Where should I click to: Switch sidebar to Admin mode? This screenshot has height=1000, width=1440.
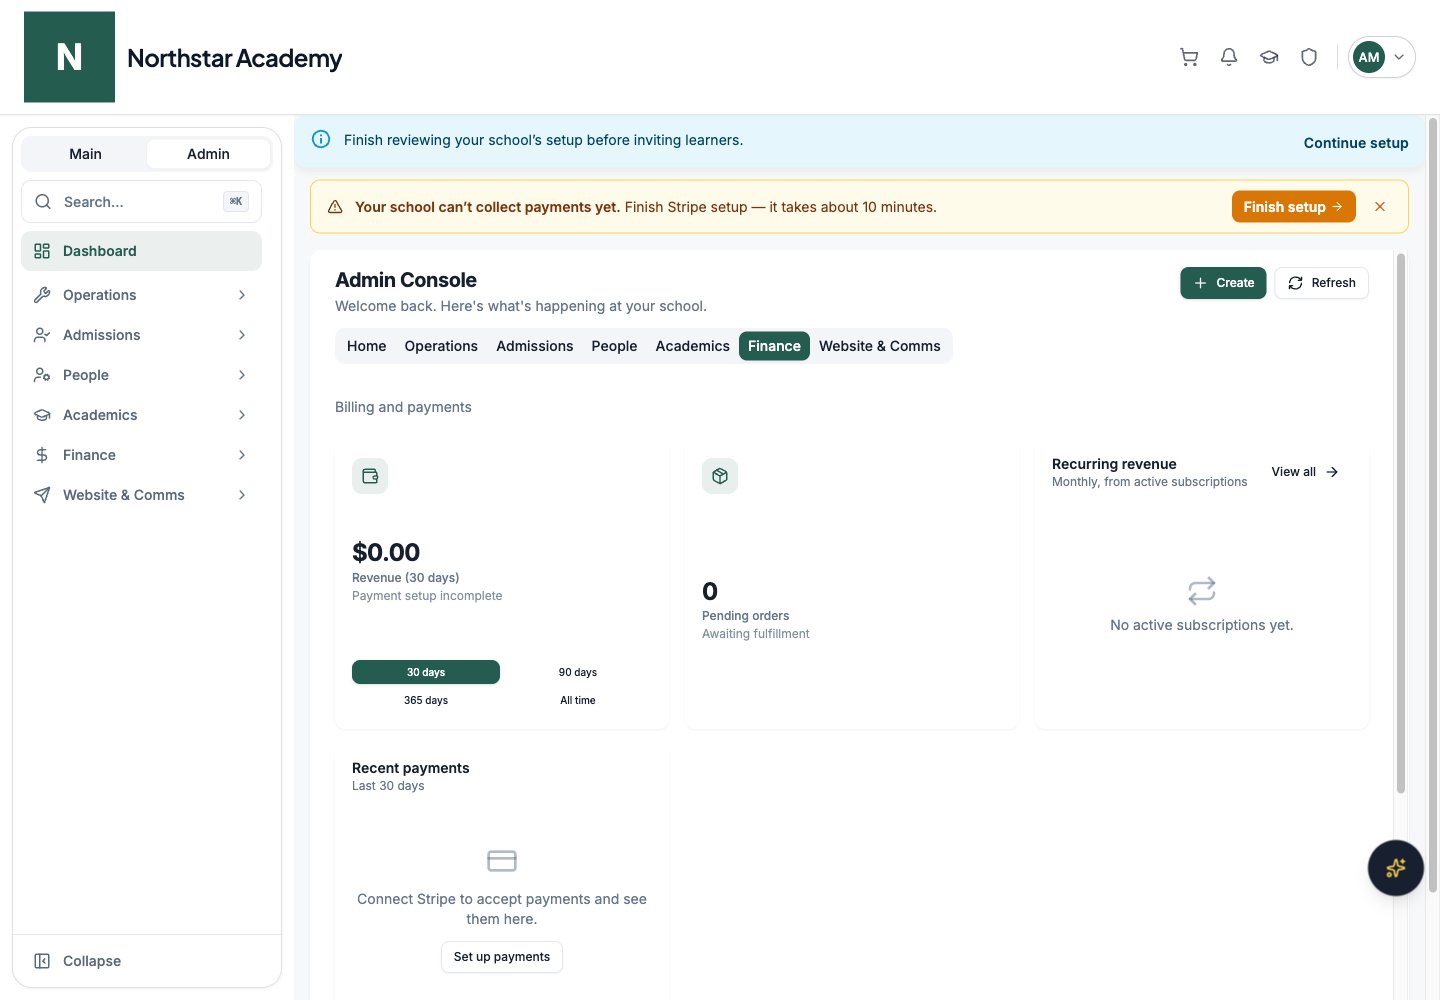[x=208, y=154]
